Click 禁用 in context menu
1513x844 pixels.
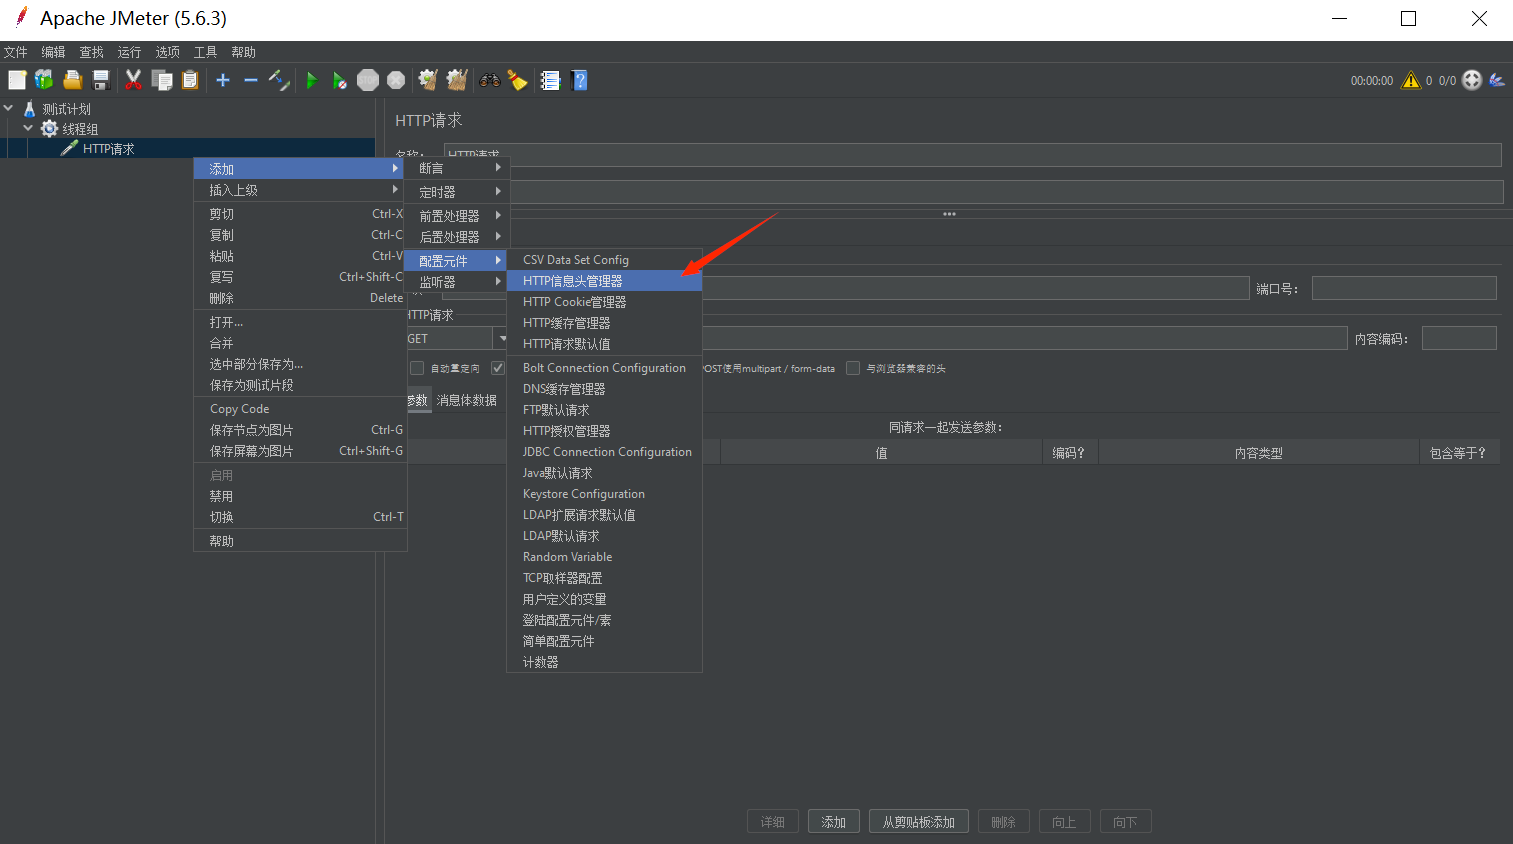tap(300, 496)
